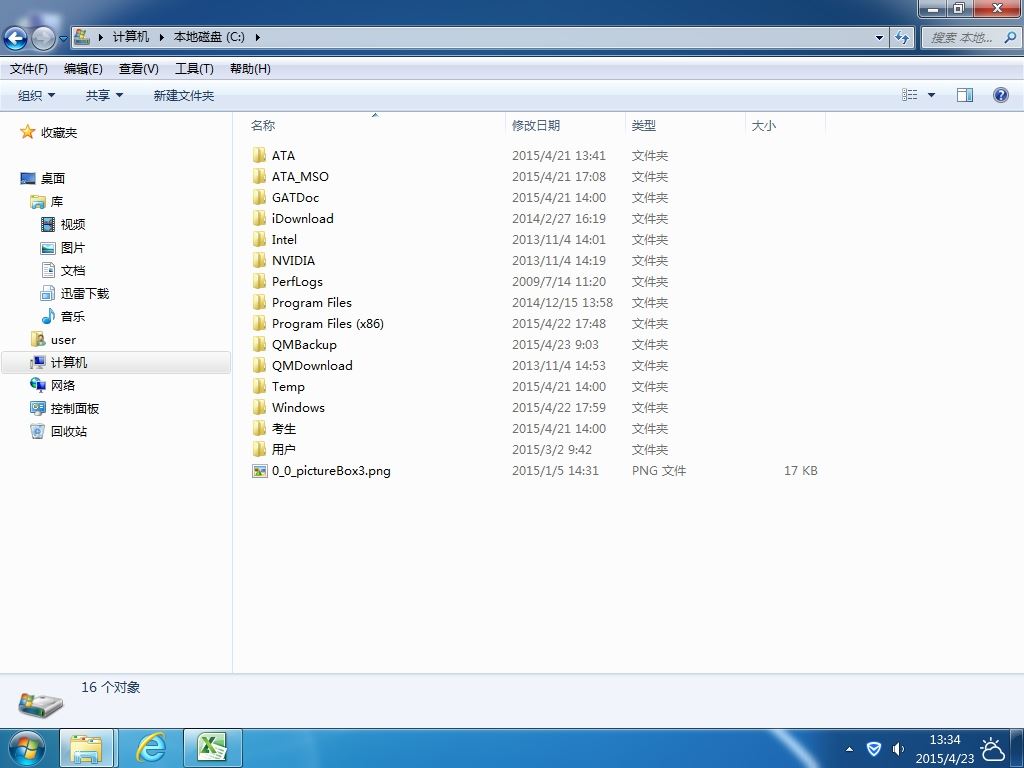Click 计算机 breadcrumb in address bar
This screenshot has width=1024, height=768.
tap(131, 37)
